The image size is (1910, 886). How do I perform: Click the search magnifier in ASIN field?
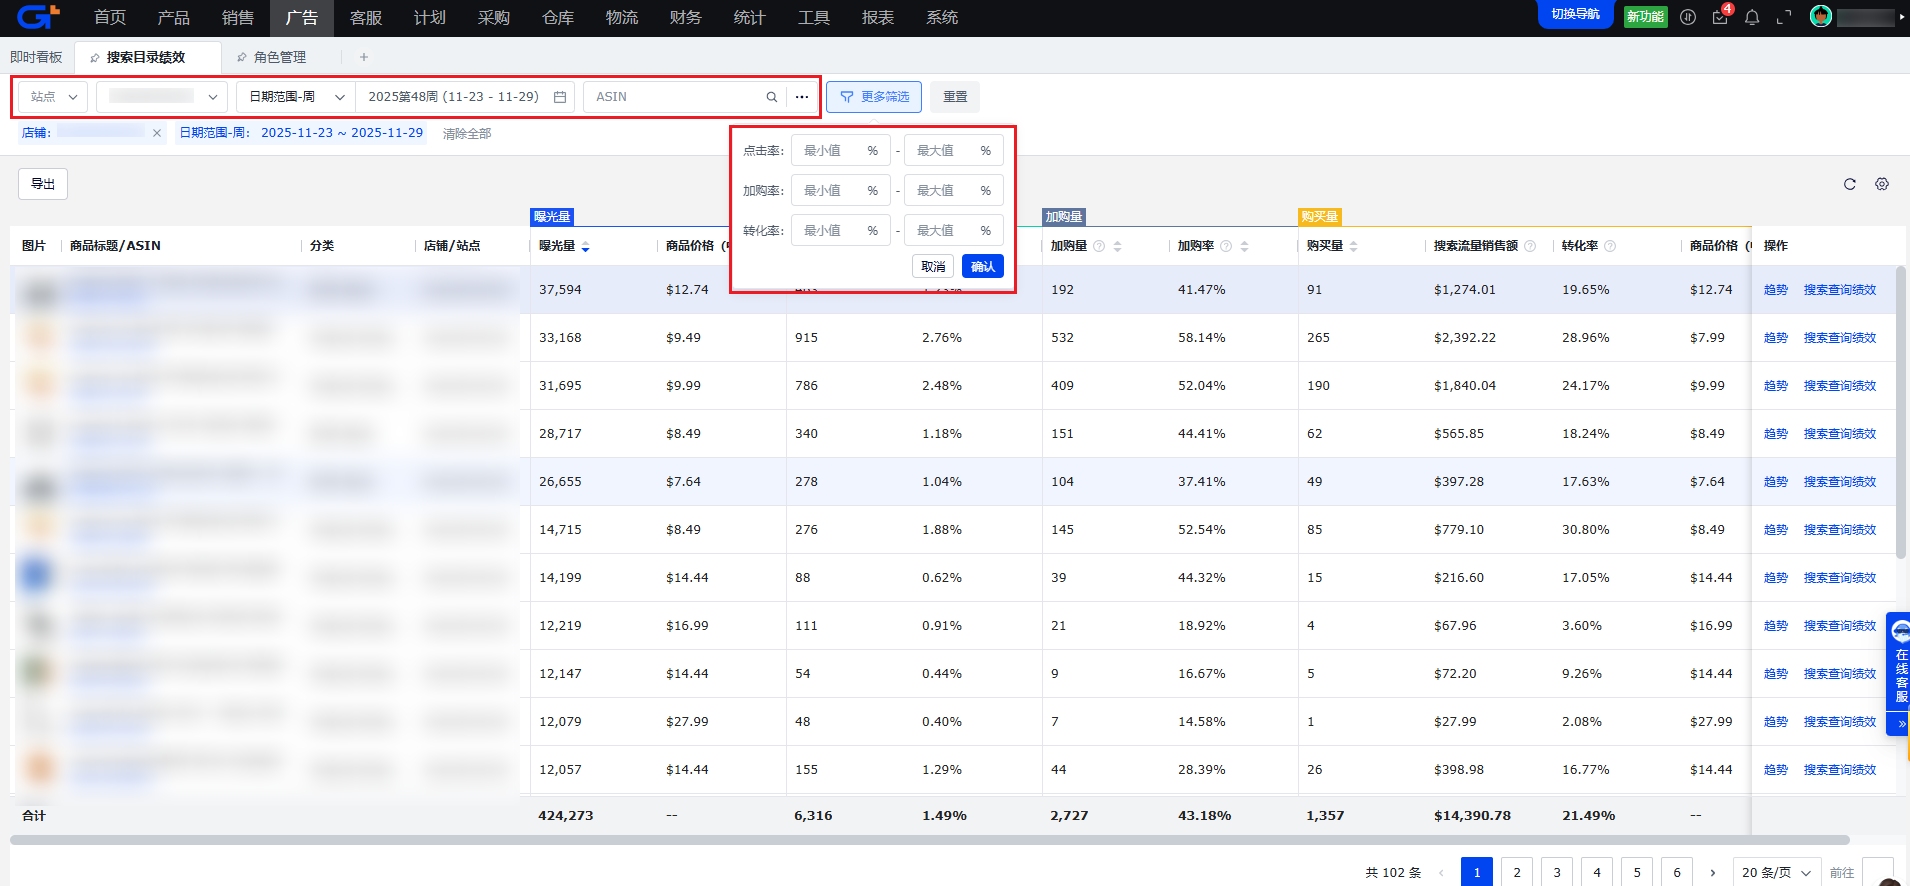point(771,97)
